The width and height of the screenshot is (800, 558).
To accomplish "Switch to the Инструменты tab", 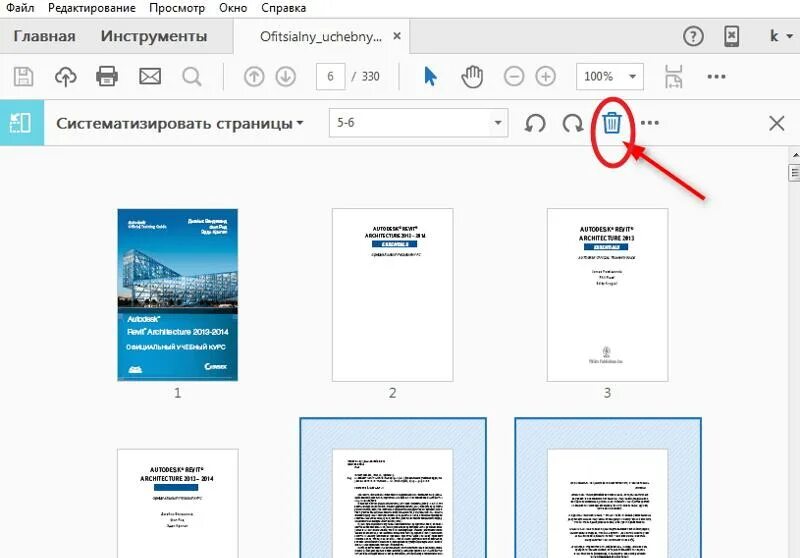I will click(x=154, y=36).
